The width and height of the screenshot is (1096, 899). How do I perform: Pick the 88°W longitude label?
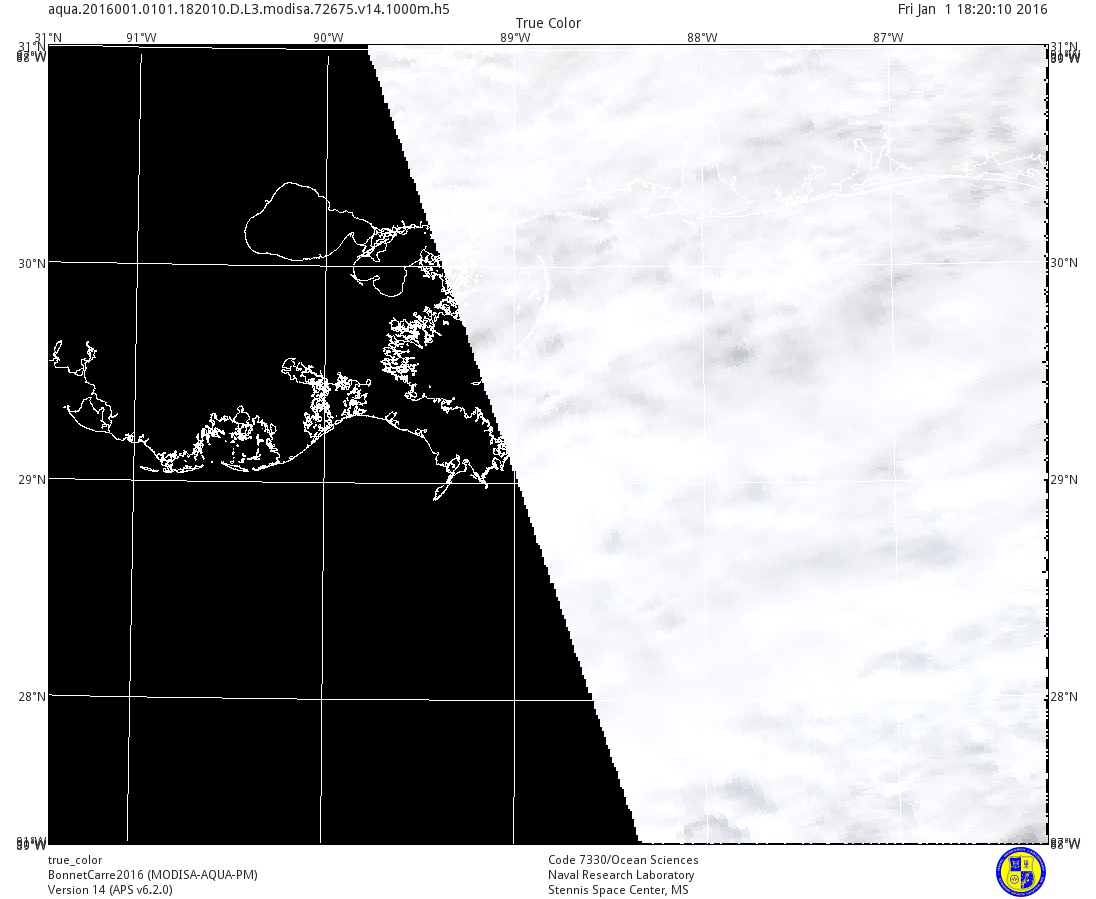(x=702, y=38)
